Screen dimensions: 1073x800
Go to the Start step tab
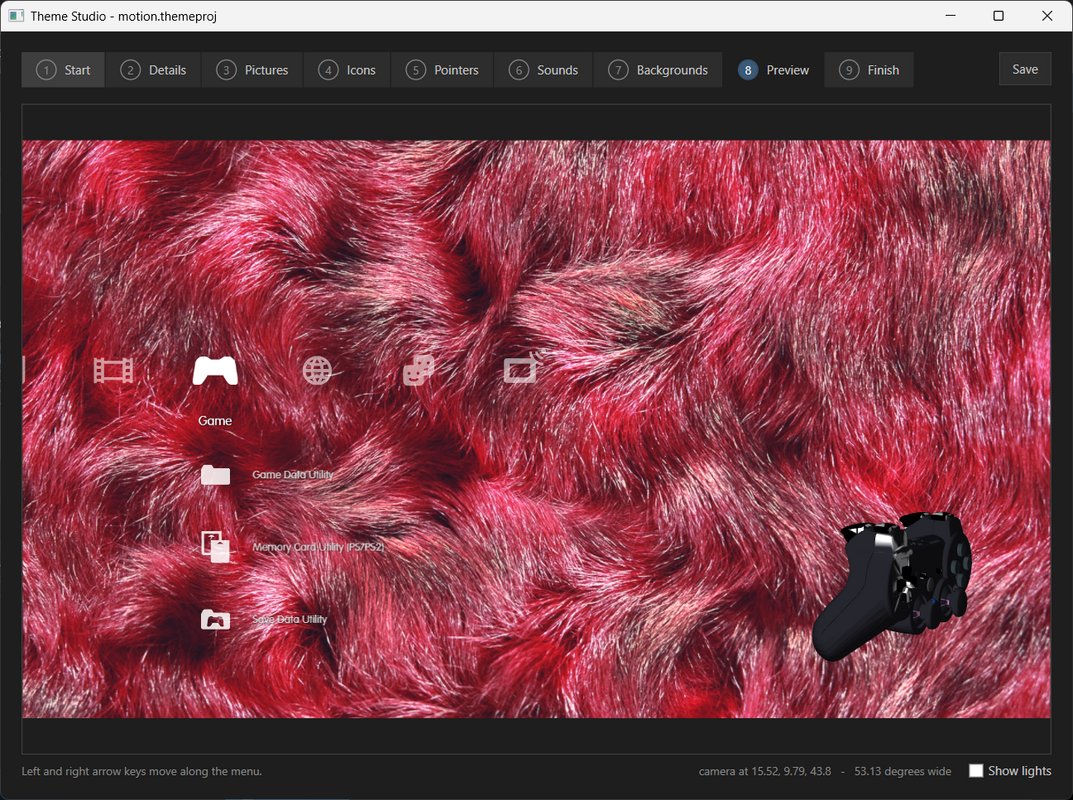click(x=63, y=70)
